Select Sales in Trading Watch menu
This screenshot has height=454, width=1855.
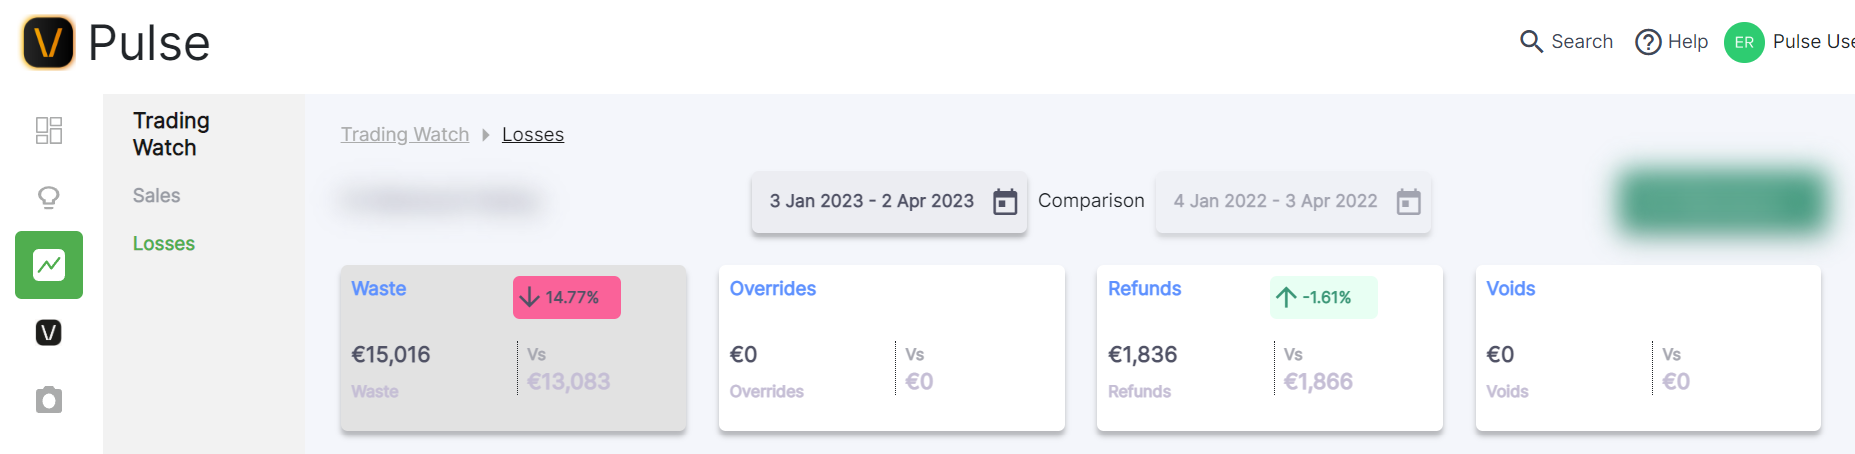[x=157, y=196]
